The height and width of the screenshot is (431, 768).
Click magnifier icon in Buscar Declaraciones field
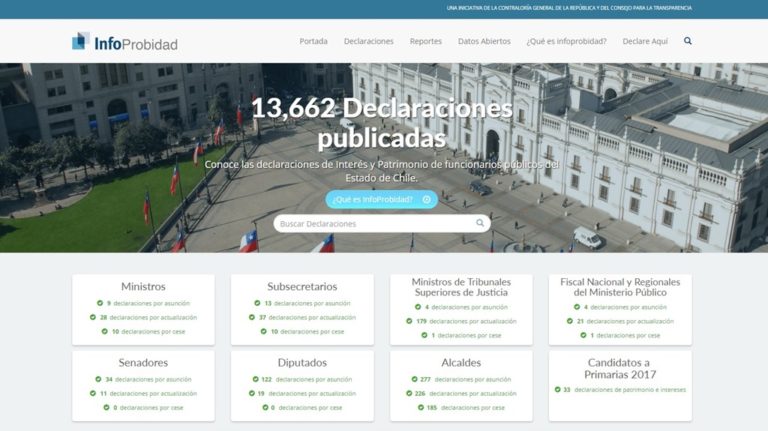[480, 224]
